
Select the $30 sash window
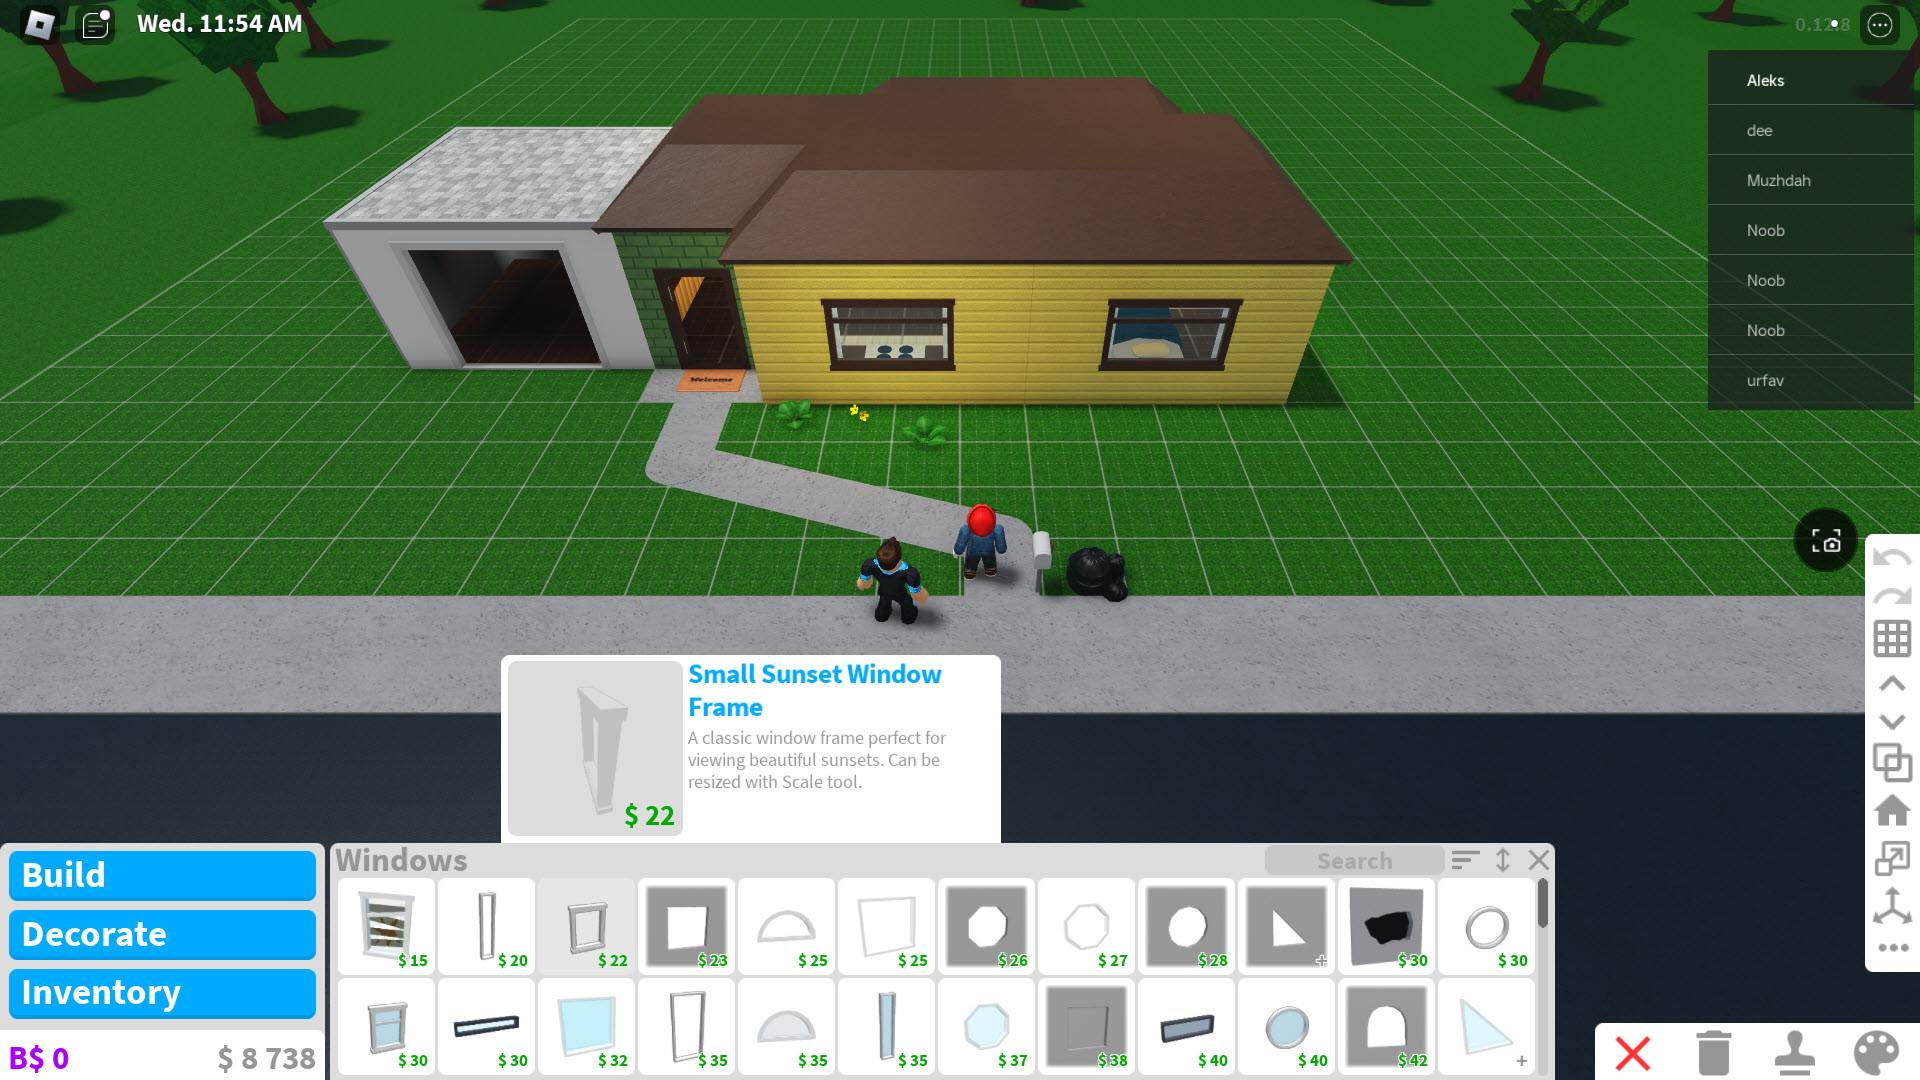(386, 1027)
